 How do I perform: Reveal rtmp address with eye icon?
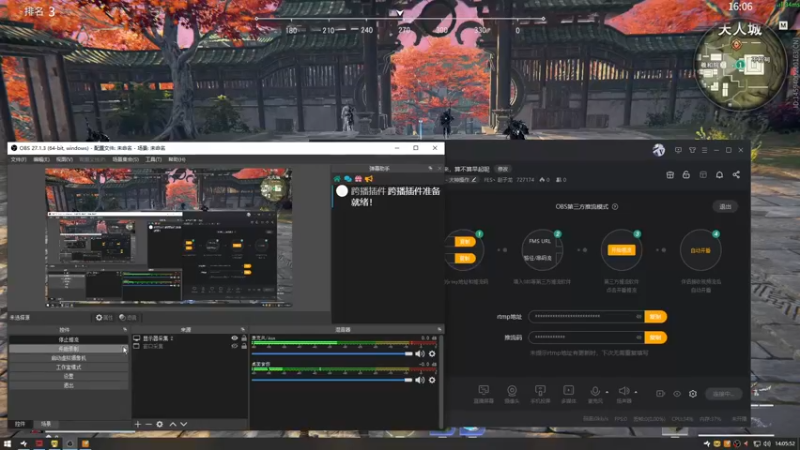639,317
